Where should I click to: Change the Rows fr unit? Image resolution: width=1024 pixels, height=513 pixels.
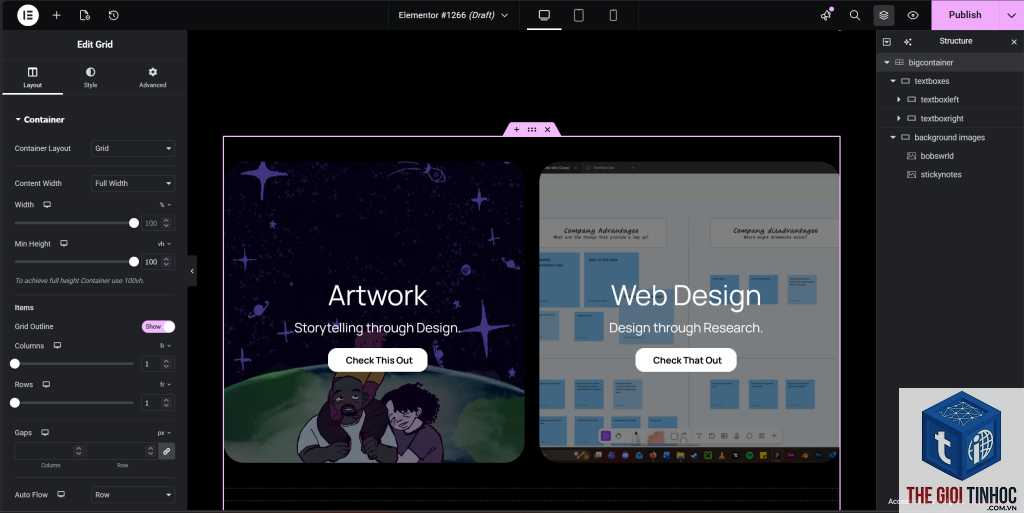pyautogui.click(x=165, y=384)
